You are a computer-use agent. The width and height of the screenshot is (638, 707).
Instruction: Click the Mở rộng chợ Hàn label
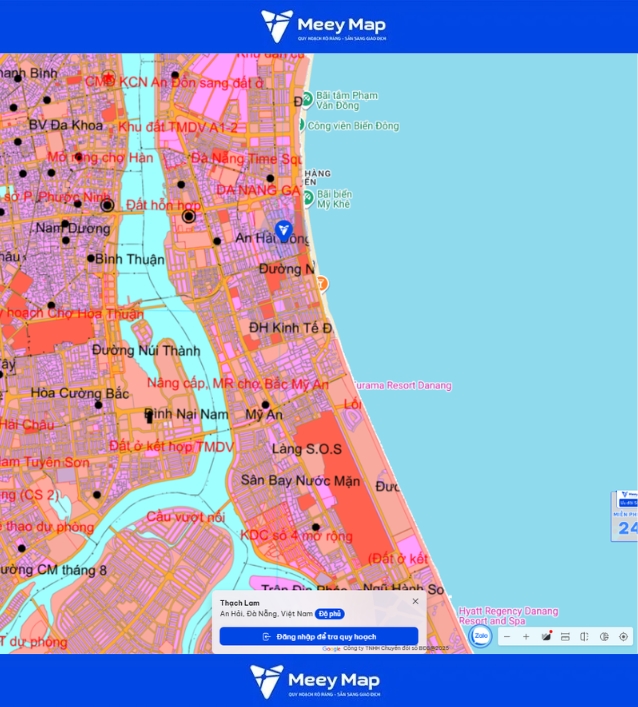[x=100, y=157]
